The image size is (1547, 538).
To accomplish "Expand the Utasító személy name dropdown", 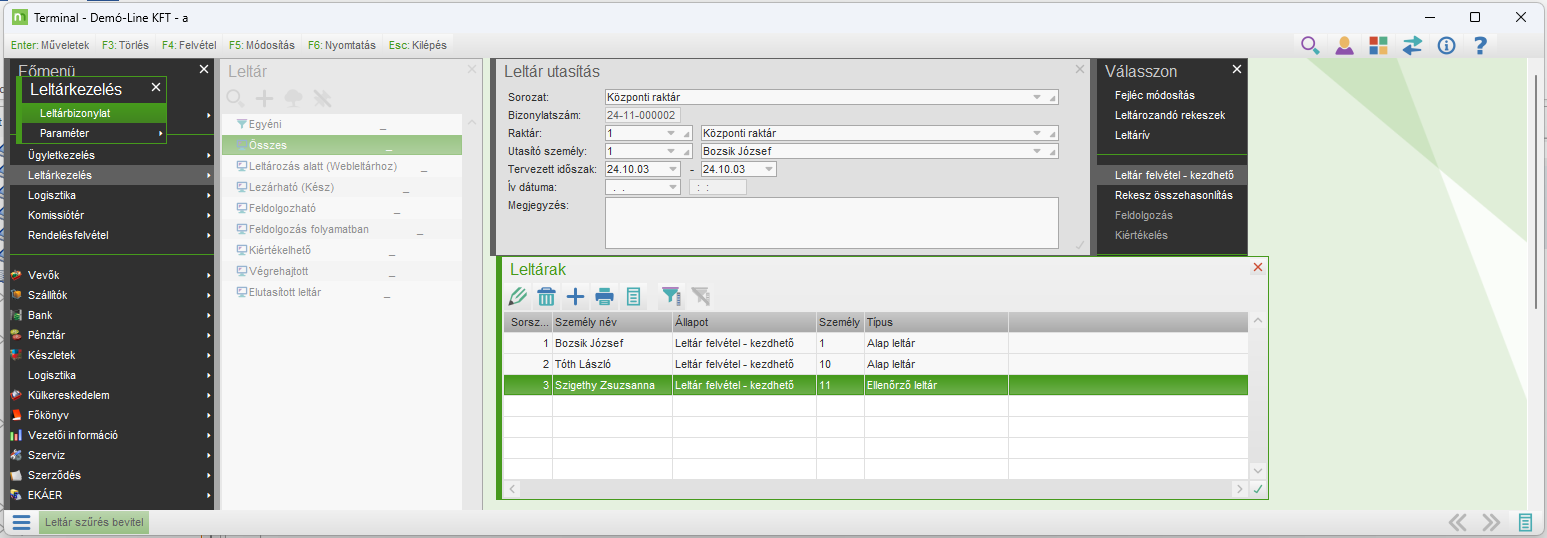I will (x=1037, y=151).
